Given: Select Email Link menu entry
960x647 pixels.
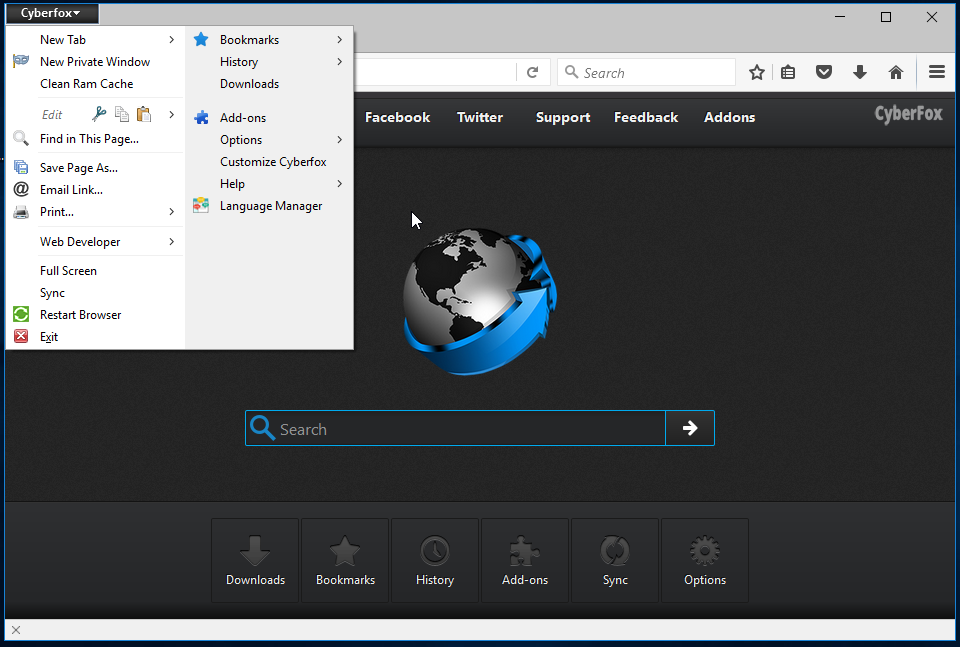Looking at the screenshot, I should click(x=96, y=190).
